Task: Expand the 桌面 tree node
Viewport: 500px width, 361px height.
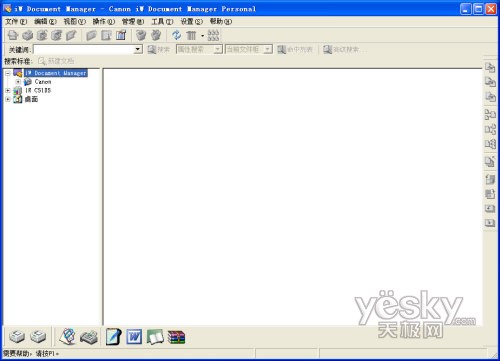Action: (x=8, y=99)
